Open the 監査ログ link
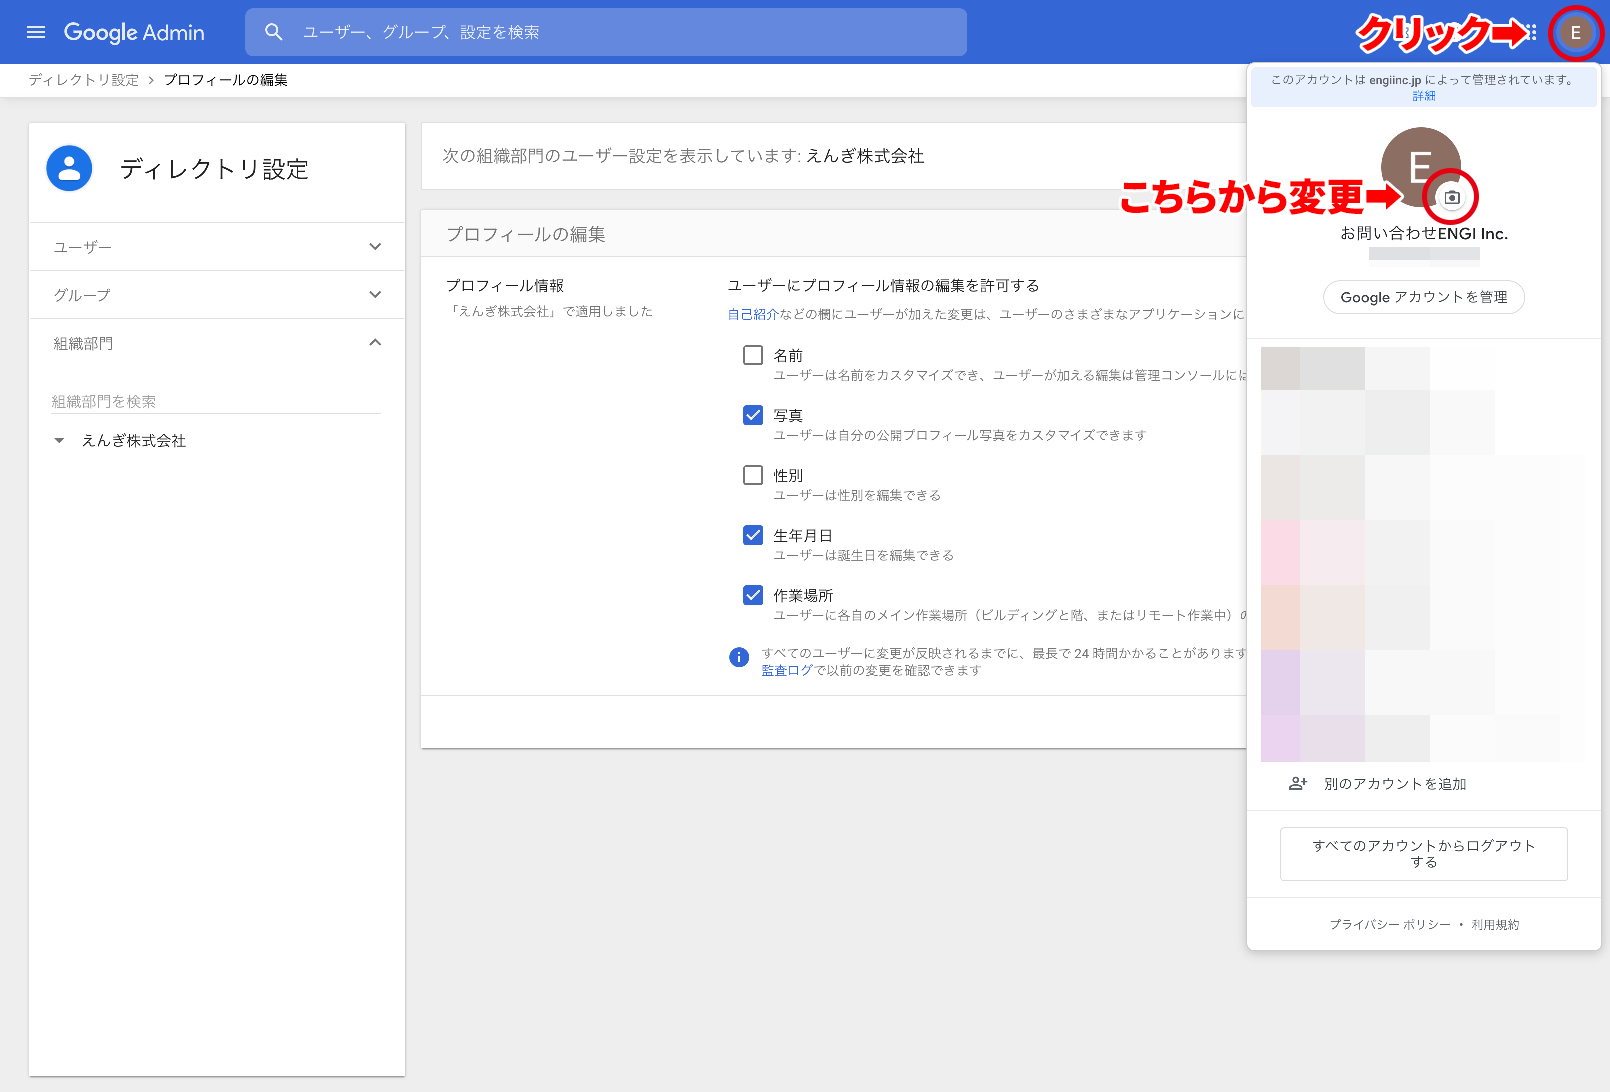The width and height of the screenshot is (1610, 1092). (787, 671)
